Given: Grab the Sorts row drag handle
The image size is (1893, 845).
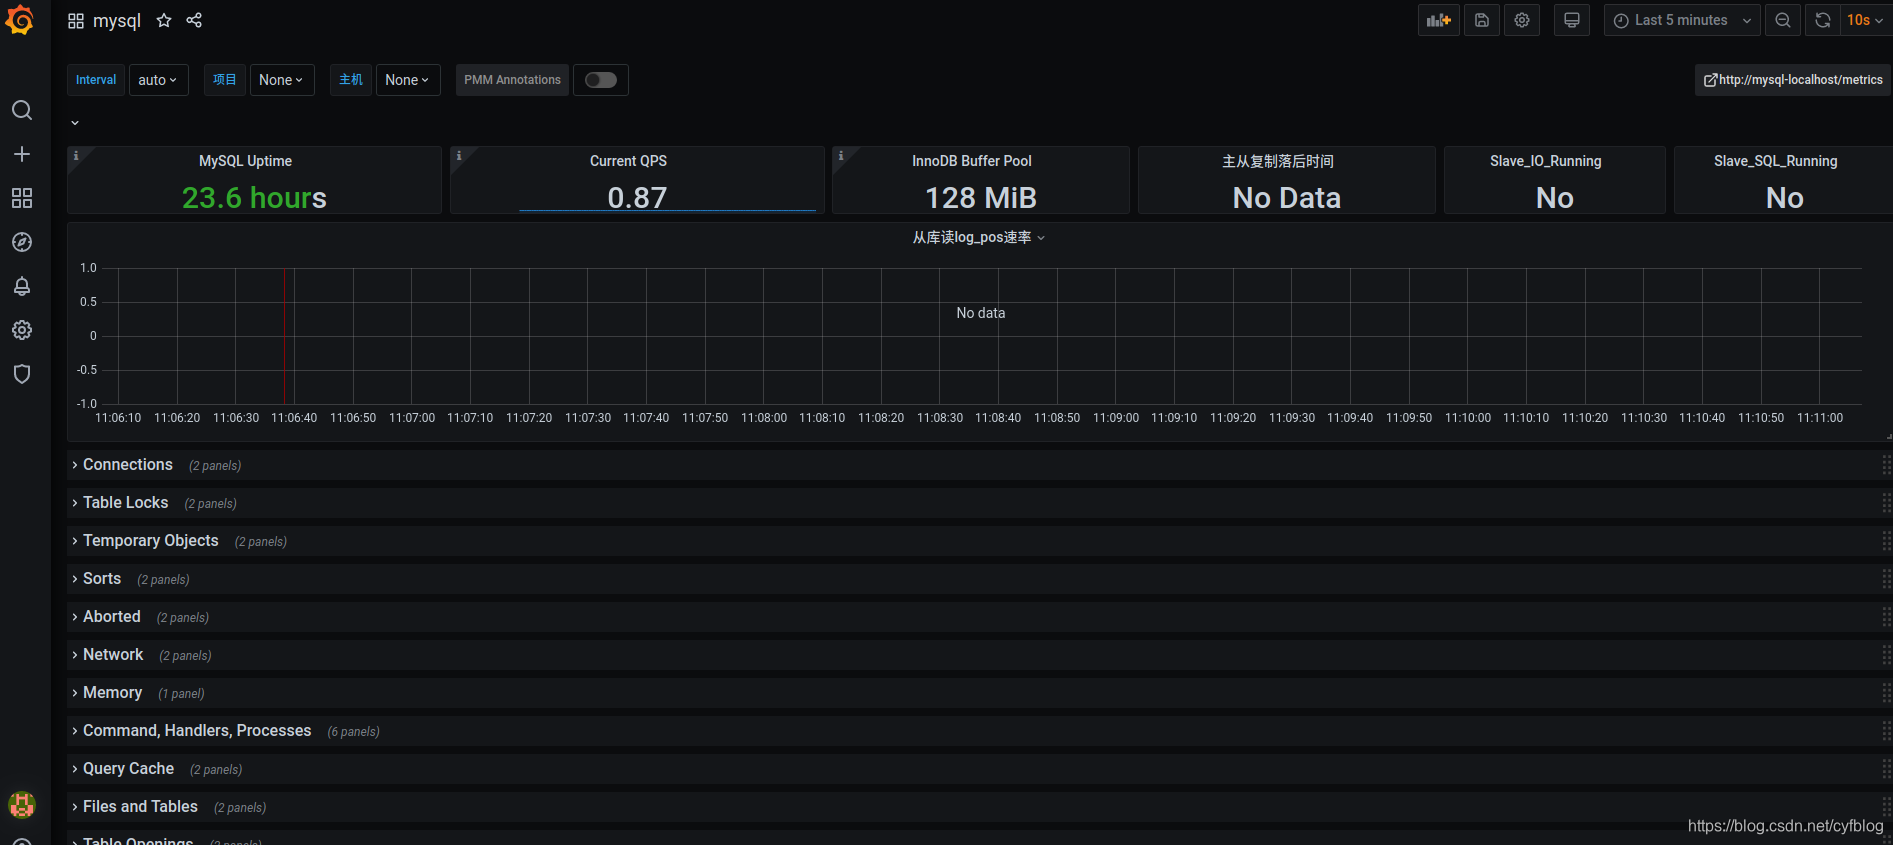Looking at the screenshot, I should [1886, 579].
